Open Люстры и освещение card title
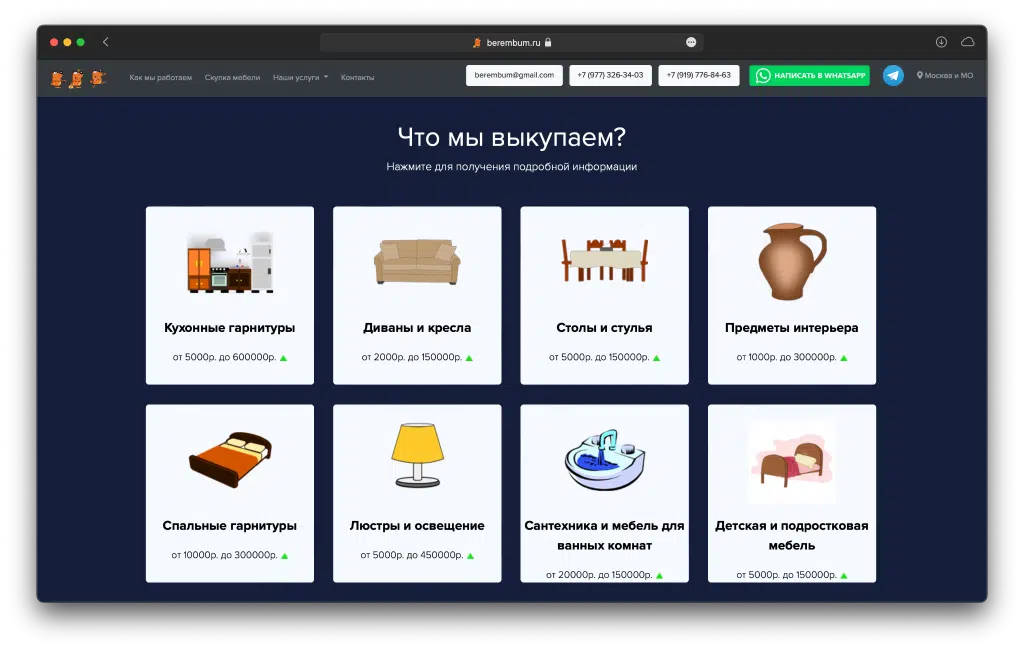 pos(417,526)
